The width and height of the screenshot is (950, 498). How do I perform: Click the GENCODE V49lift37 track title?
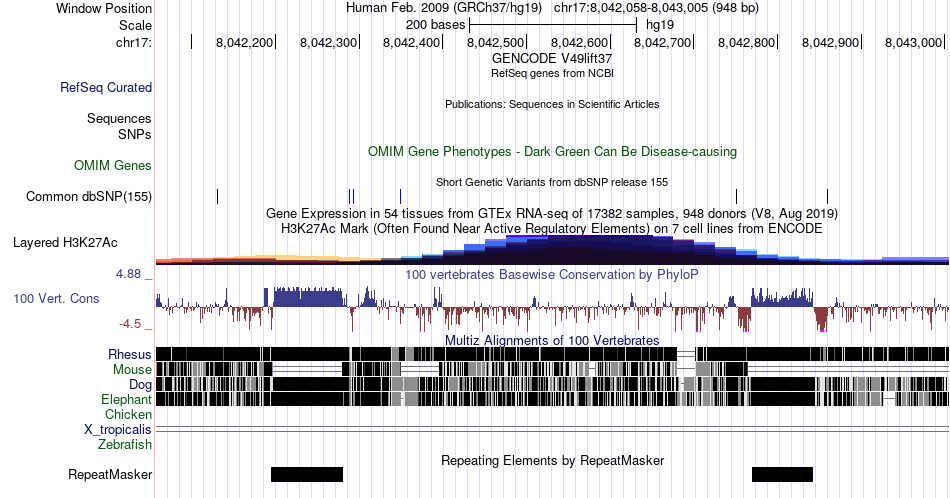tap(552, 58)
